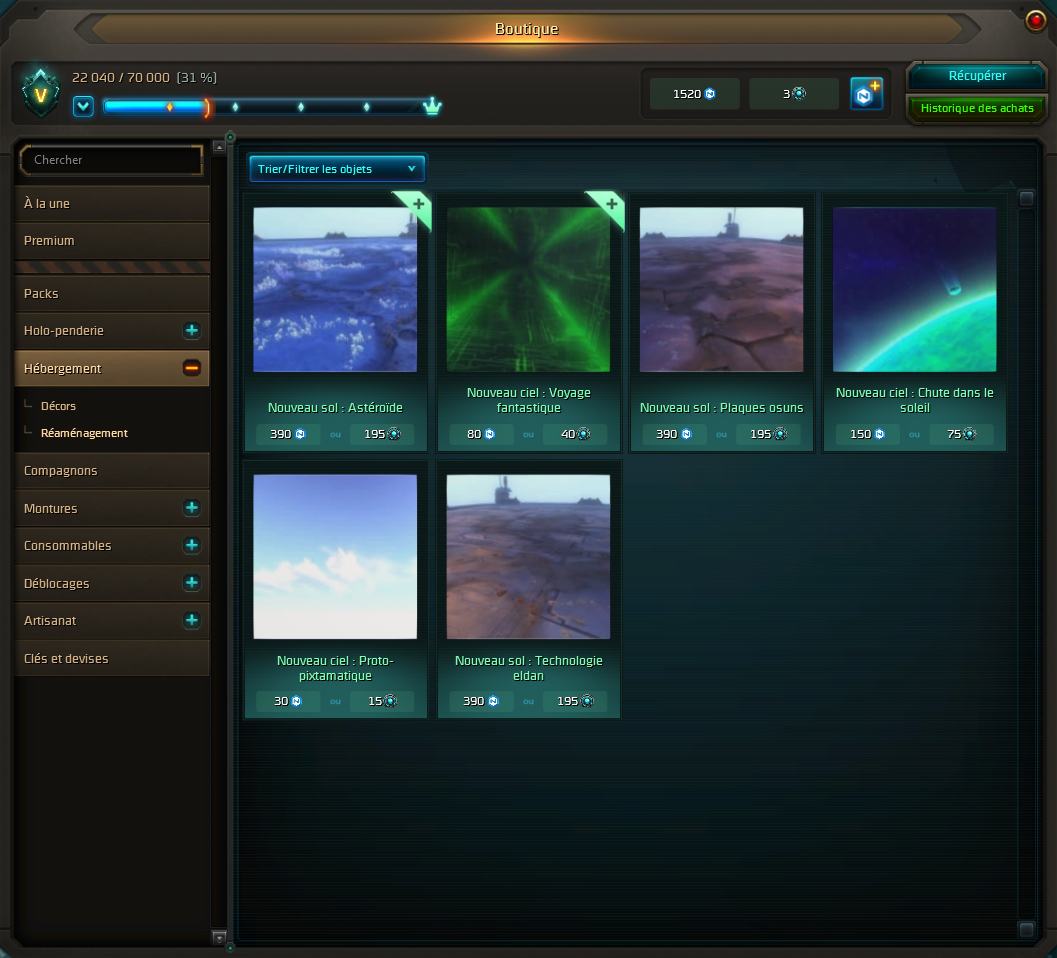The width and height of the screenshot is (1057, 958).
Task: Buy Astéroïde for 390 NCoin
Action: coord(288,434)
